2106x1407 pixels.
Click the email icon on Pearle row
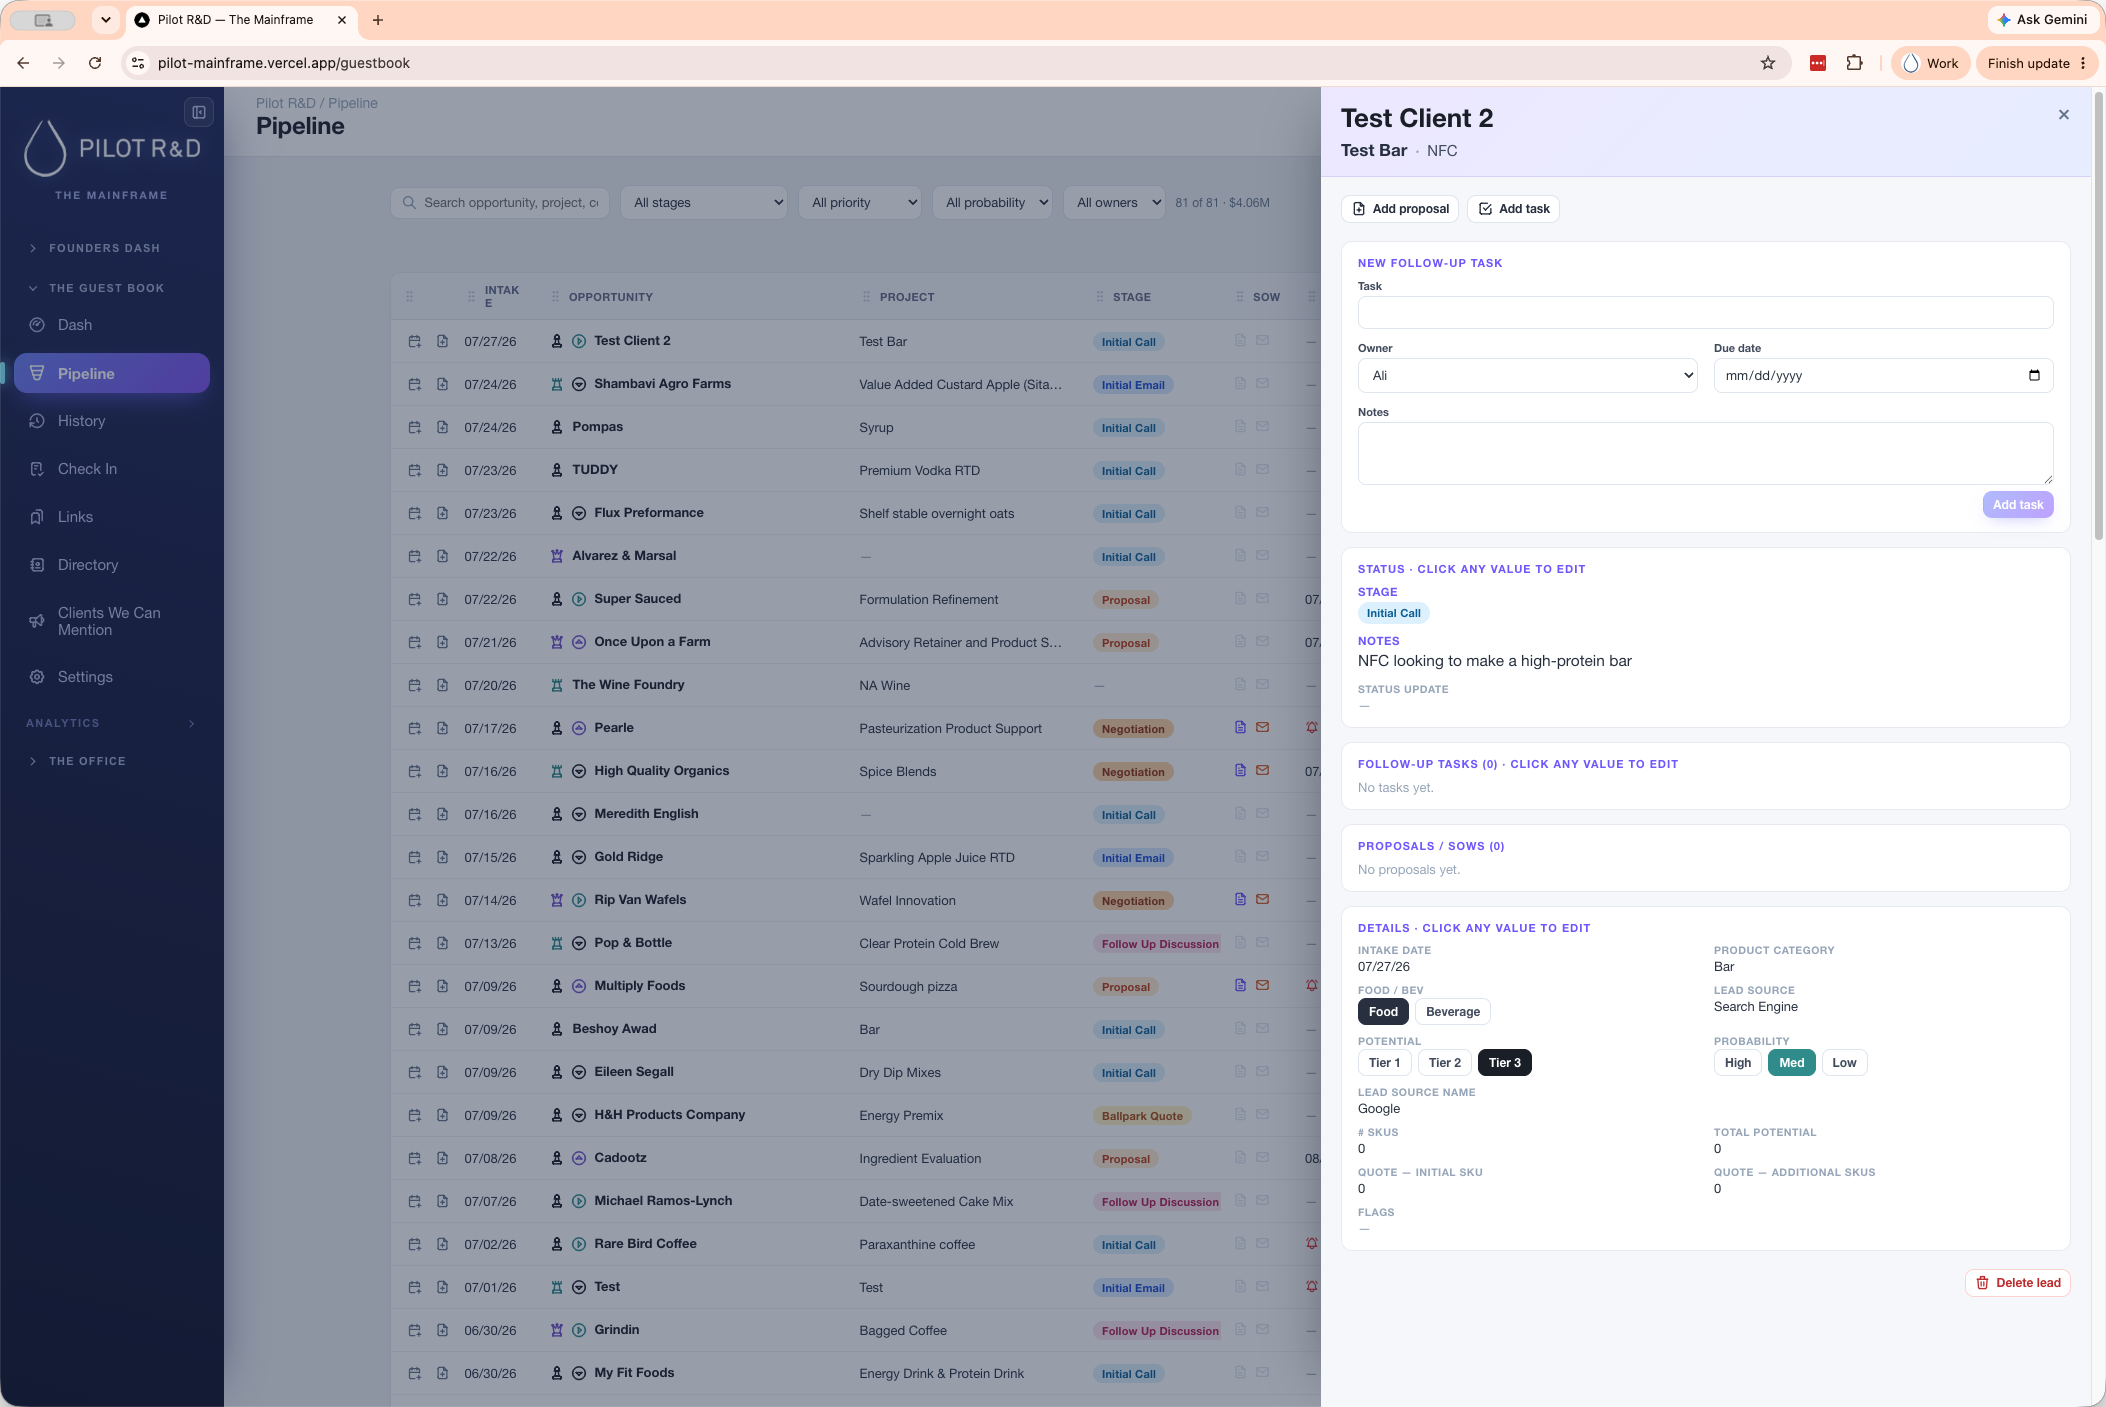pos(1262,728)
